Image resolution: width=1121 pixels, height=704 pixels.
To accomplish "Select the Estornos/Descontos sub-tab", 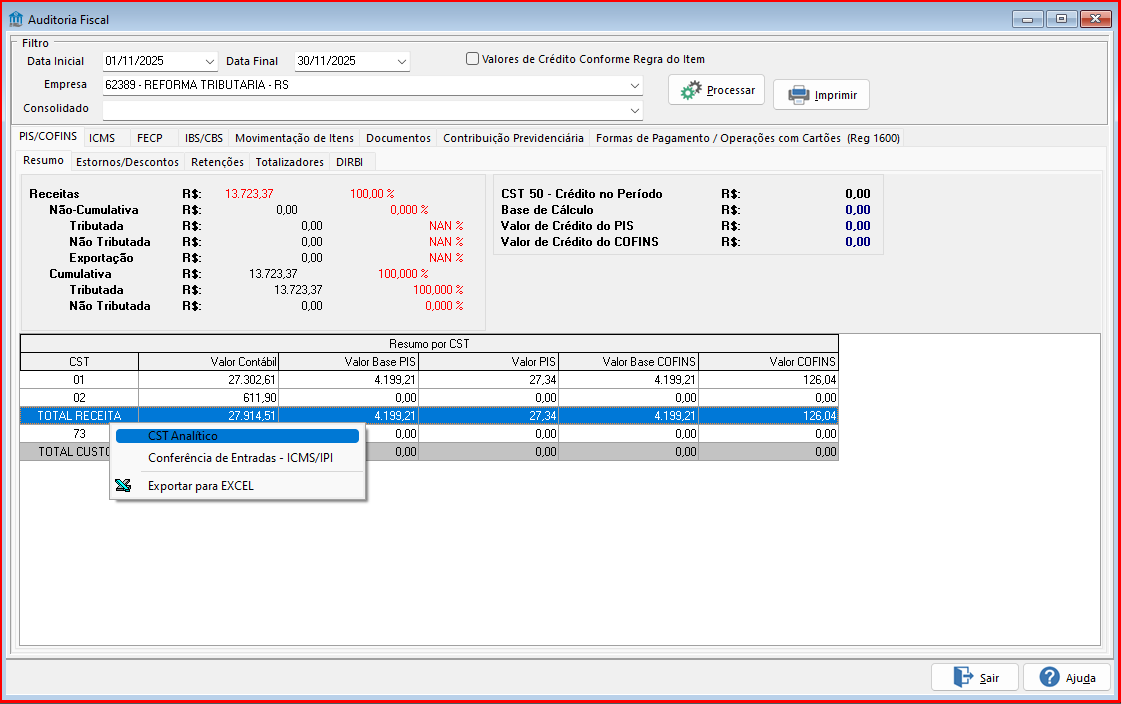I will click(x=127, y=162).
